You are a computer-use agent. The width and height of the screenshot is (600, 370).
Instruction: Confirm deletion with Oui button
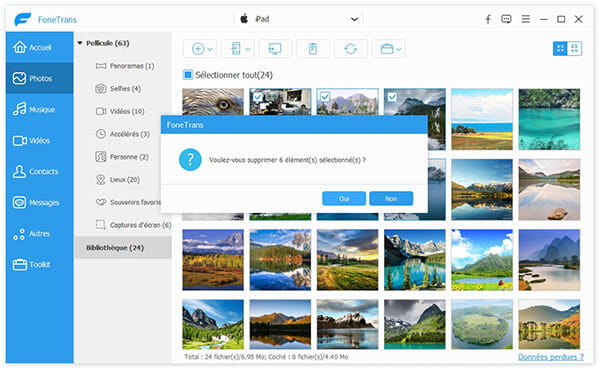pyautogui.click(x=344, y=199)
